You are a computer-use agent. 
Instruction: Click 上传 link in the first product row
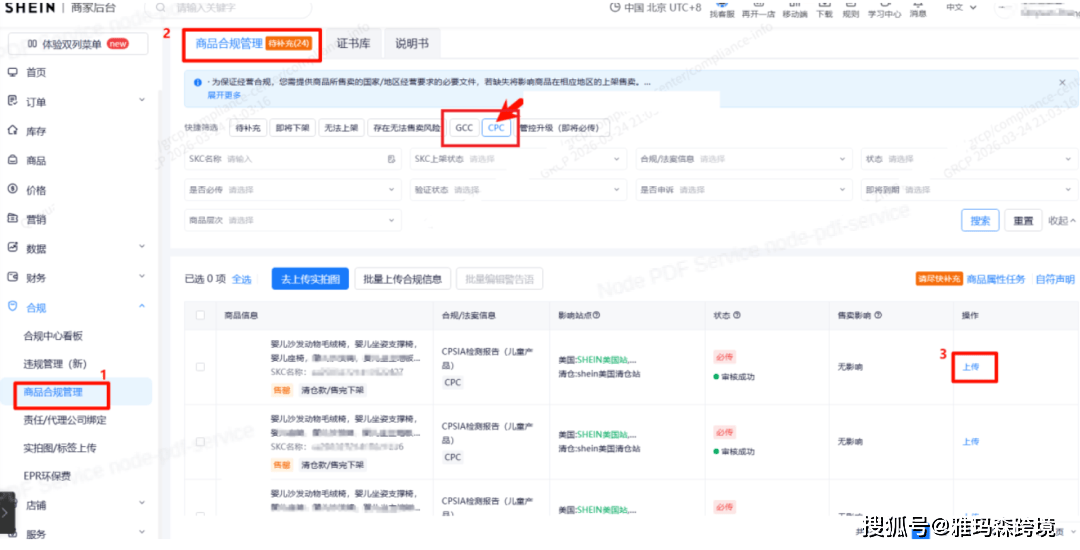pyautogui.click(x=970, y=367)
